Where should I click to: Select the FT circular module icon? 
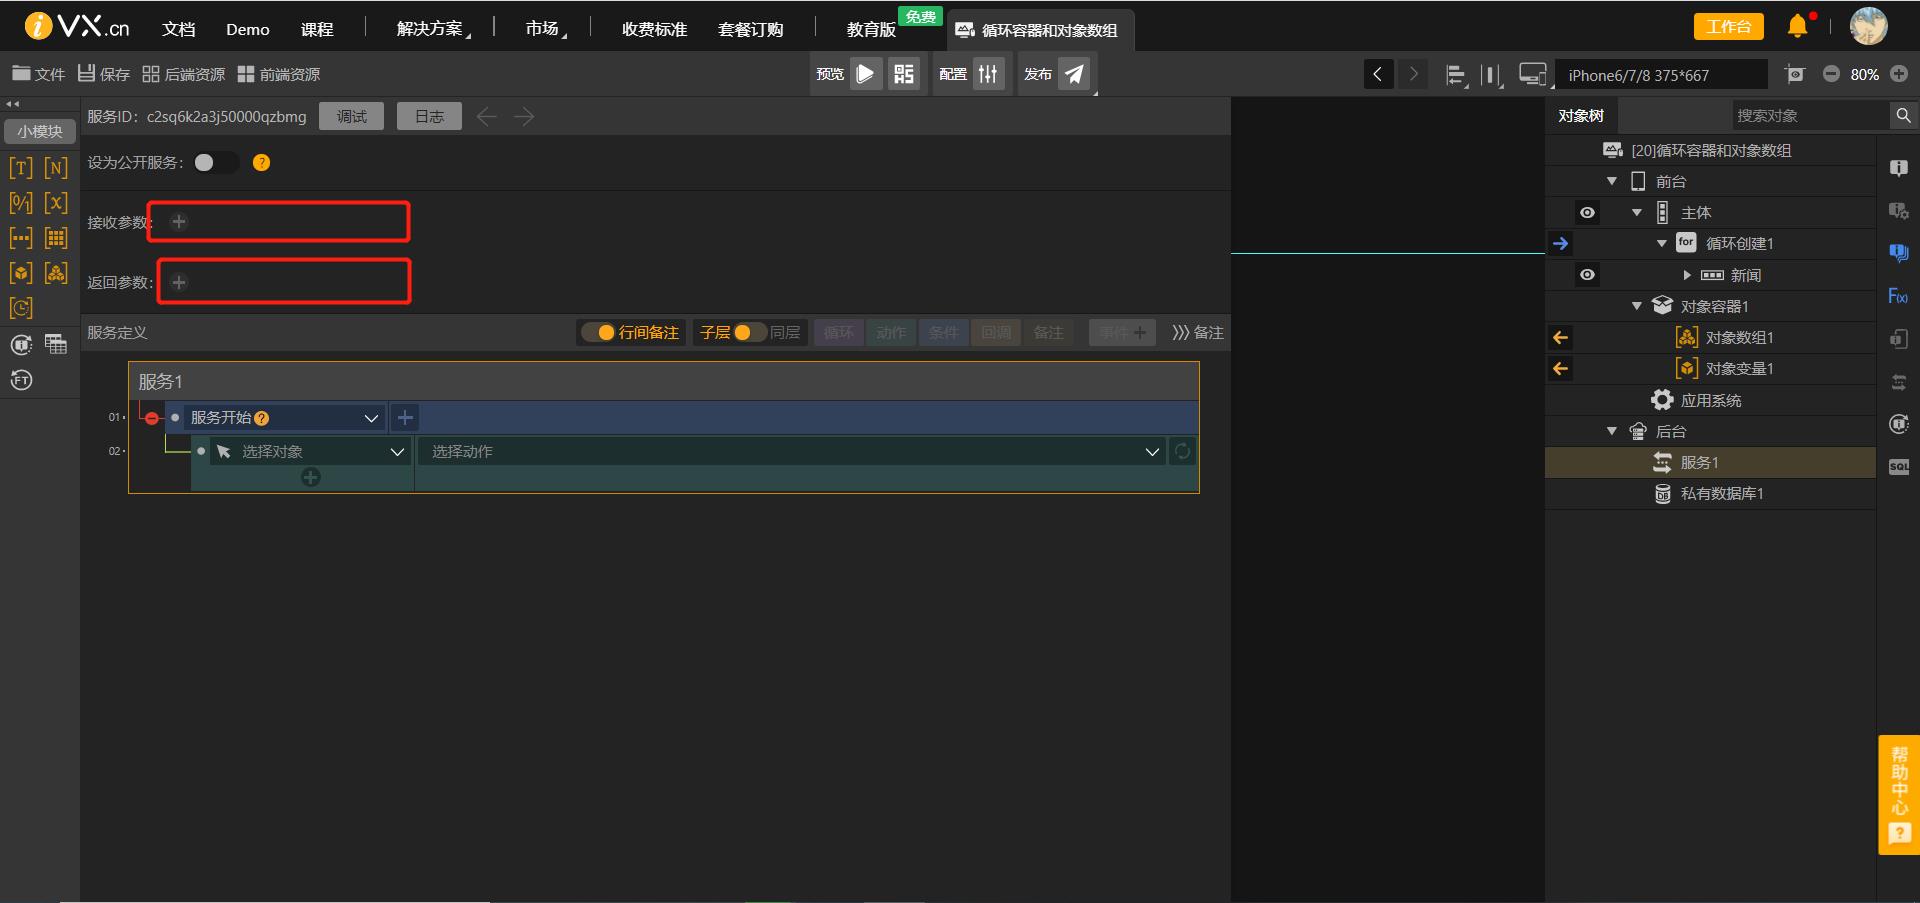pyautogui.click(x=21, y=380)
